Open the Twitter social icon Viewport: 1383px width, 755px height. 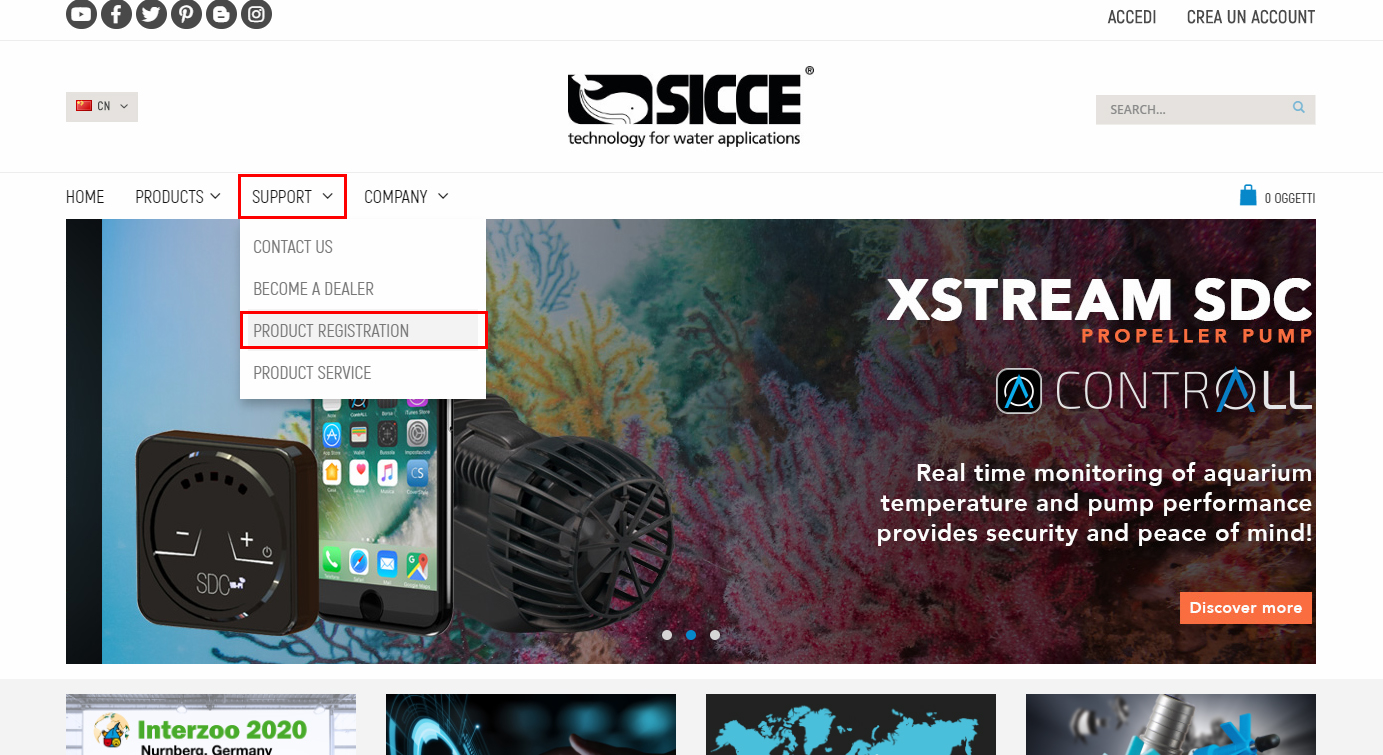pyautogui.click(x=151, y=14)
